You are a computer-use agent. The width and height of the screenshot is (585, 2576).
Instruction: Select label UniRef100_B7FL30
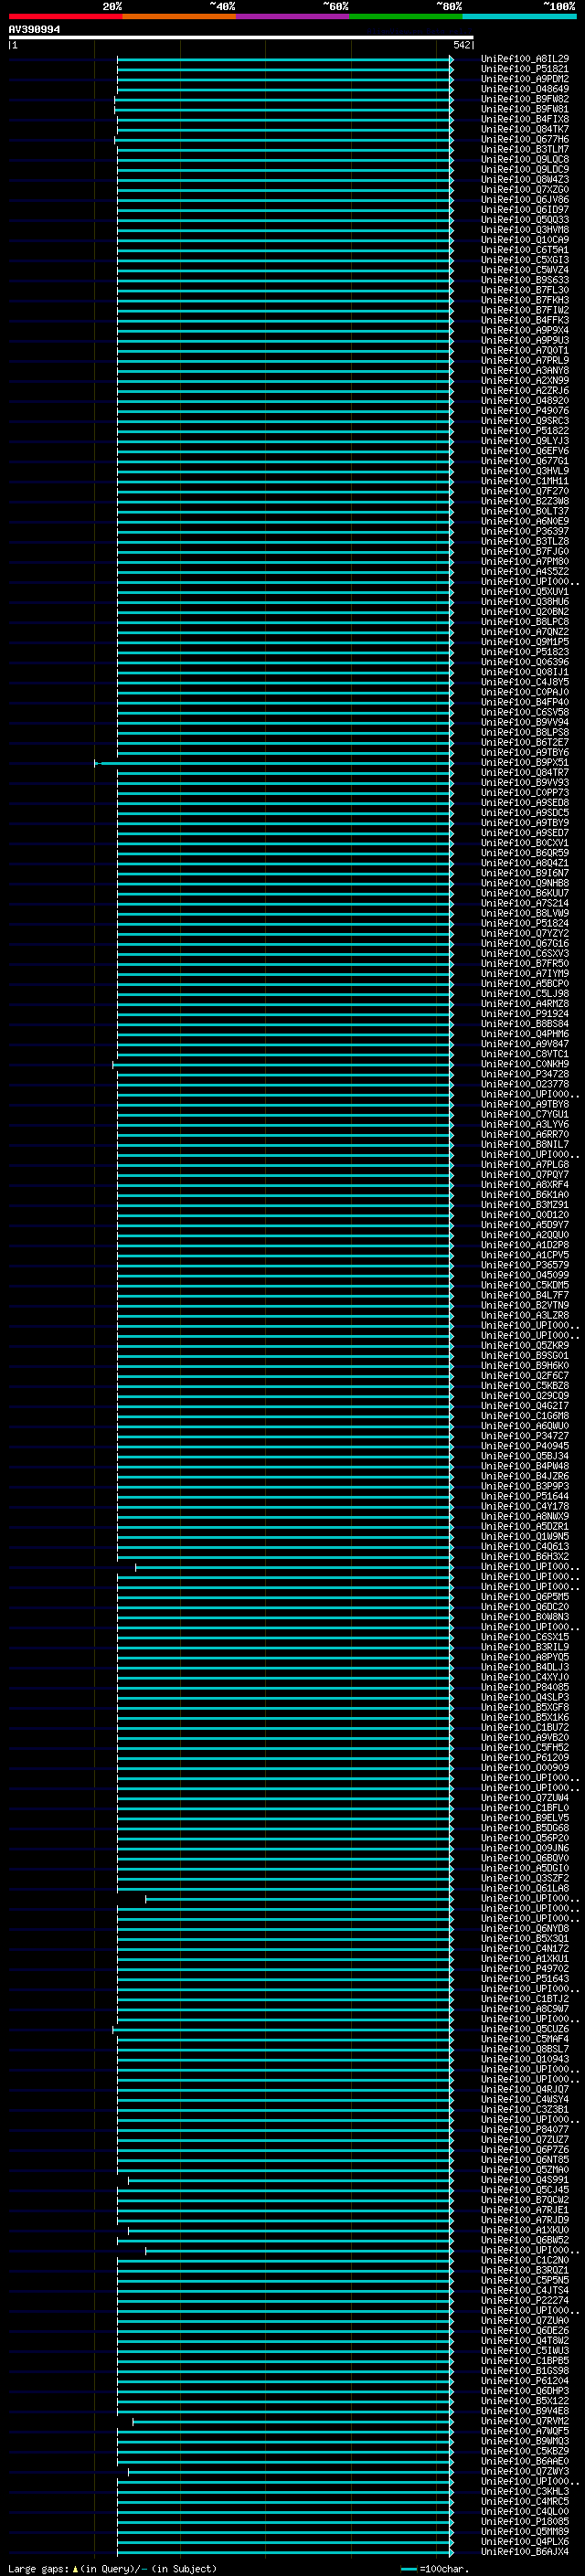pyautogui.click(x=525, y=290)
